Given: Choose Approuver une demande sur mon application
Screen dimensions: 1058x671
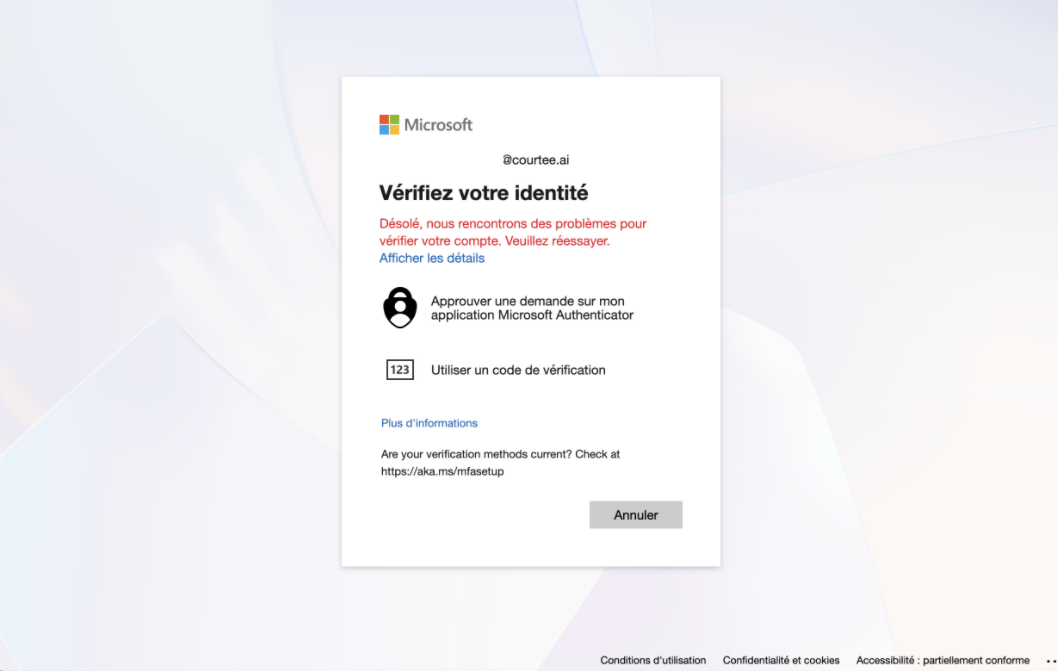Looking at the screenshot, I should (x=532, y=308).
